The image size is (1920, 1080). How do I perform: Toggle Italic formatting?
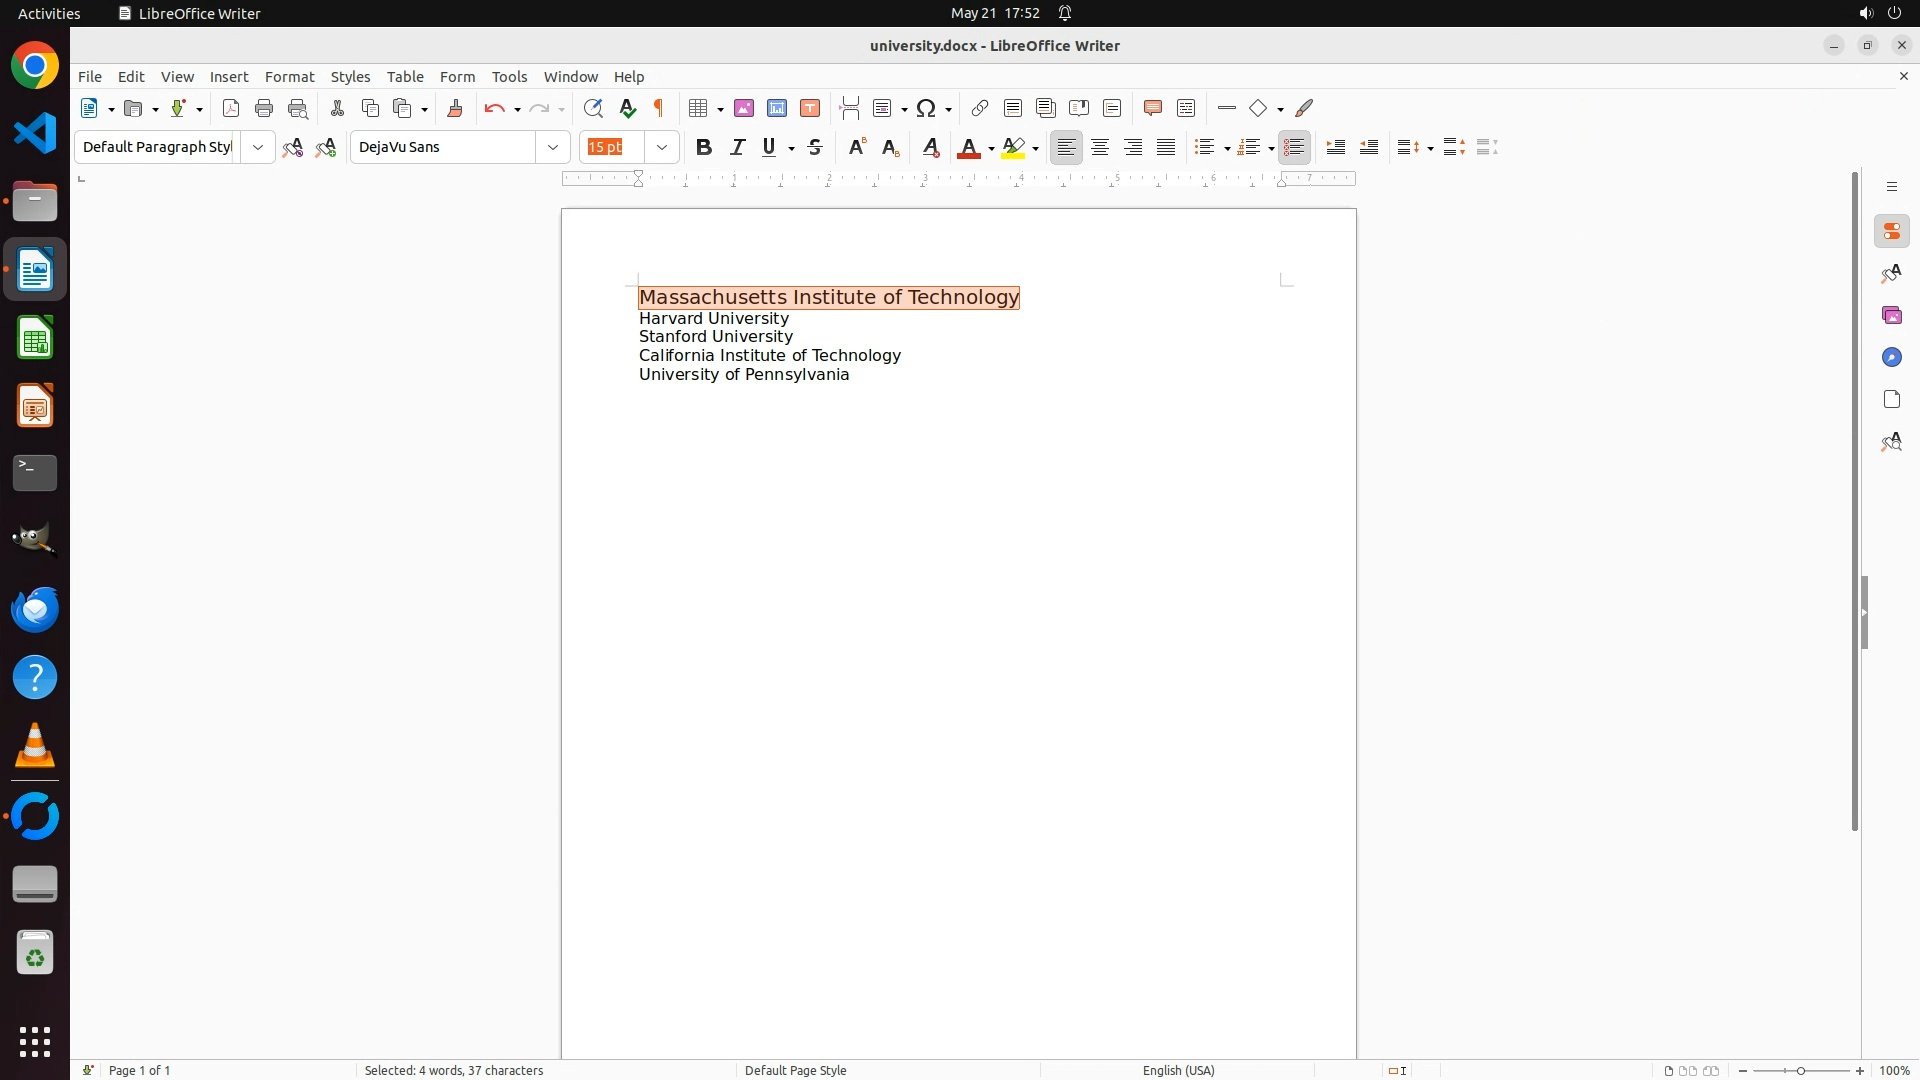[737, 147]
